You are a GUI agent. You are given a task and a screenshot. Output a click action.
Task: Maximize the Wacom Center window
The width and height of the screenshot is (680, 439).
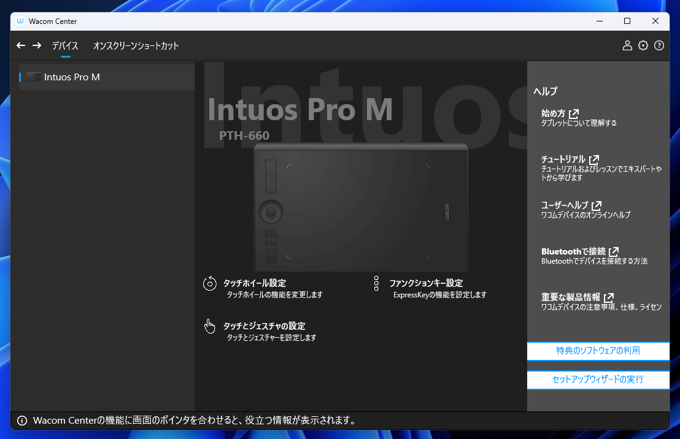pos(627,21)
